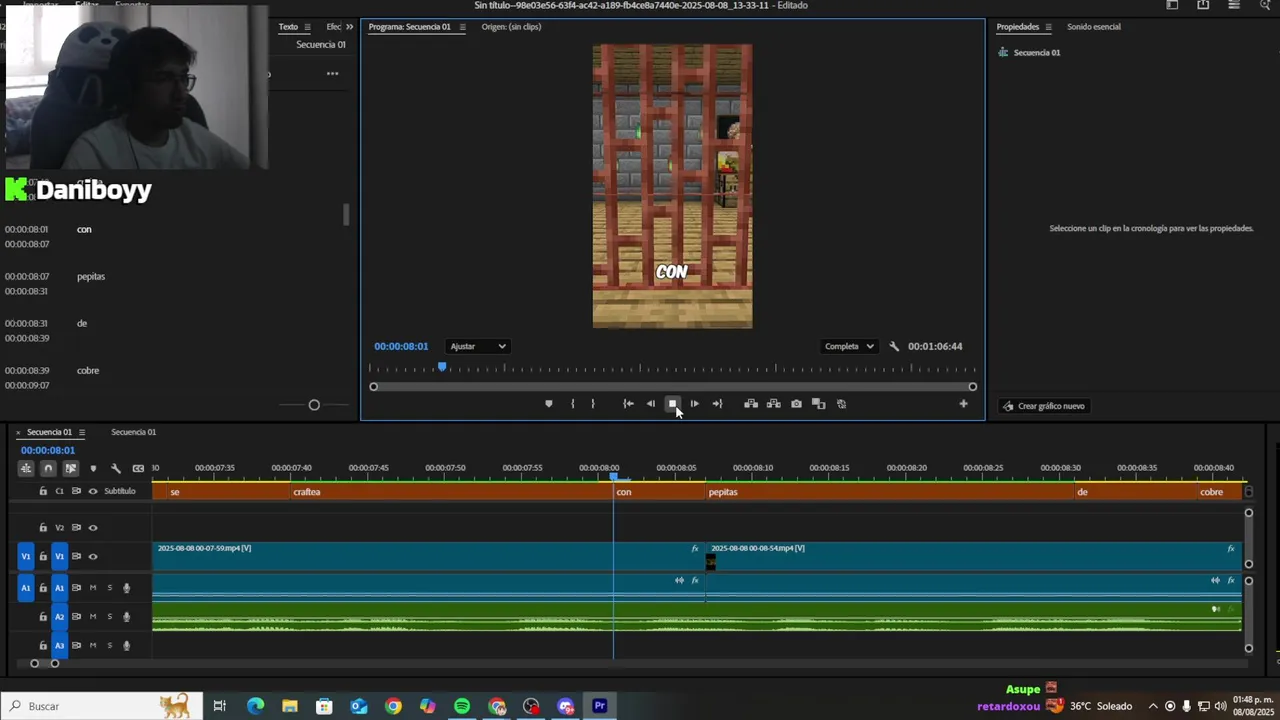Click the Crear gráfico nuevo button
The image size is (1280, 720).
click(1043, 406)
